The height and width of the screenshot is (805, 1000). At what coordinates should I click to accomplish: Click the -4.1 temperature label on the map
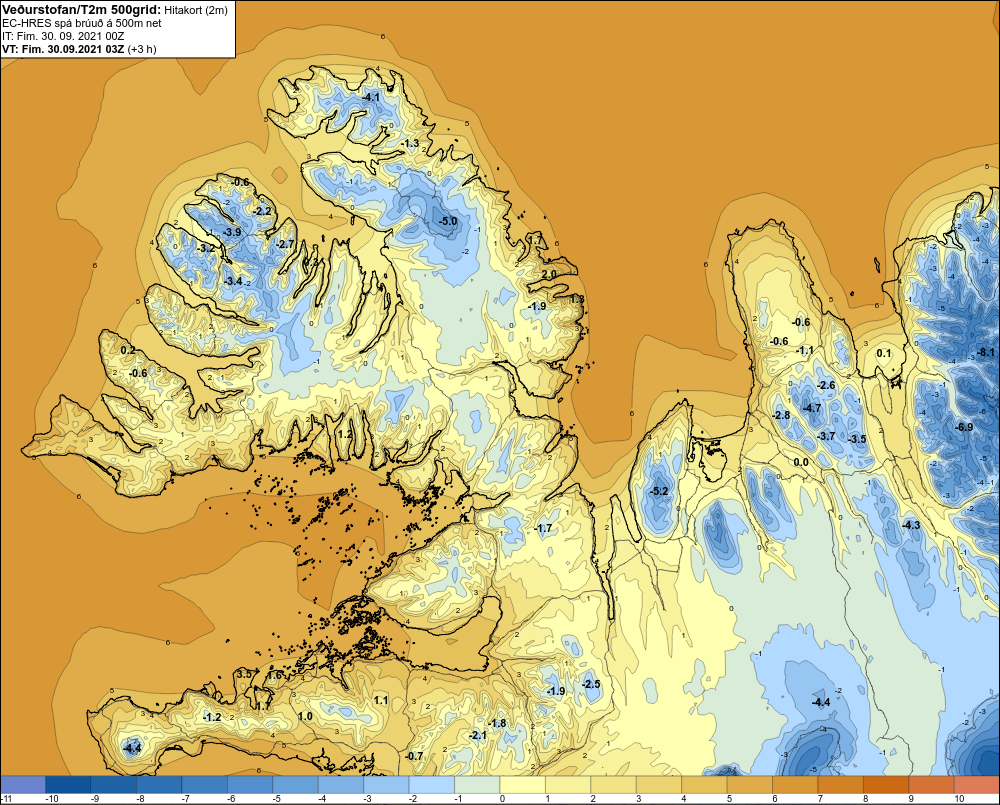(371, 97)
